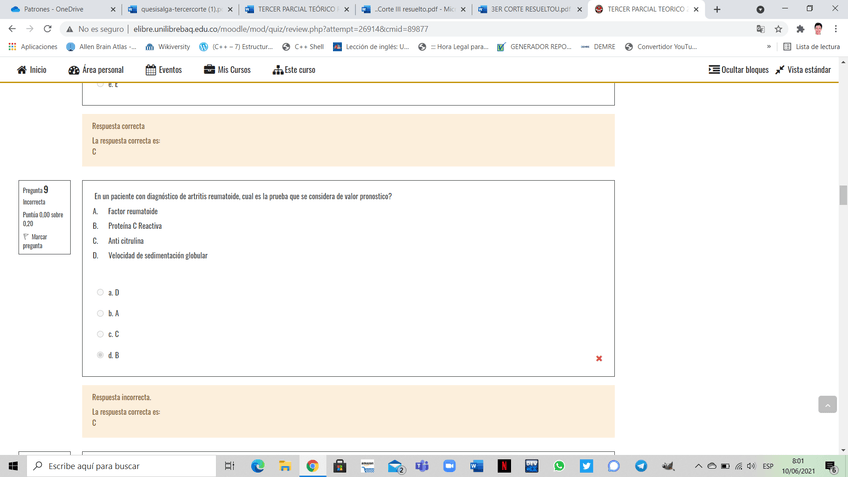Launch Zoom from the taskbar

(449, 466)
